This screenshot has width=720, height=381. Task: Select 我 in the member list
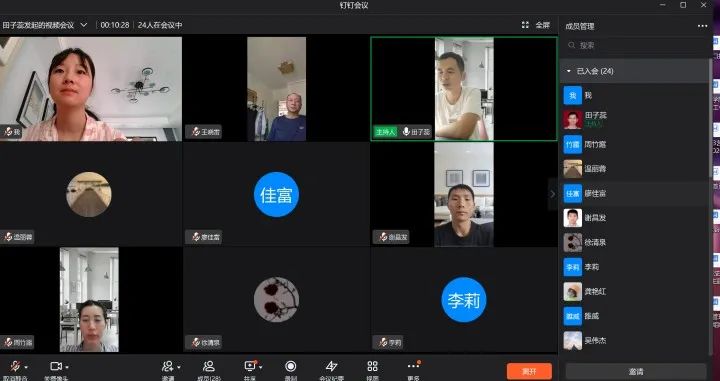[634, 95]
